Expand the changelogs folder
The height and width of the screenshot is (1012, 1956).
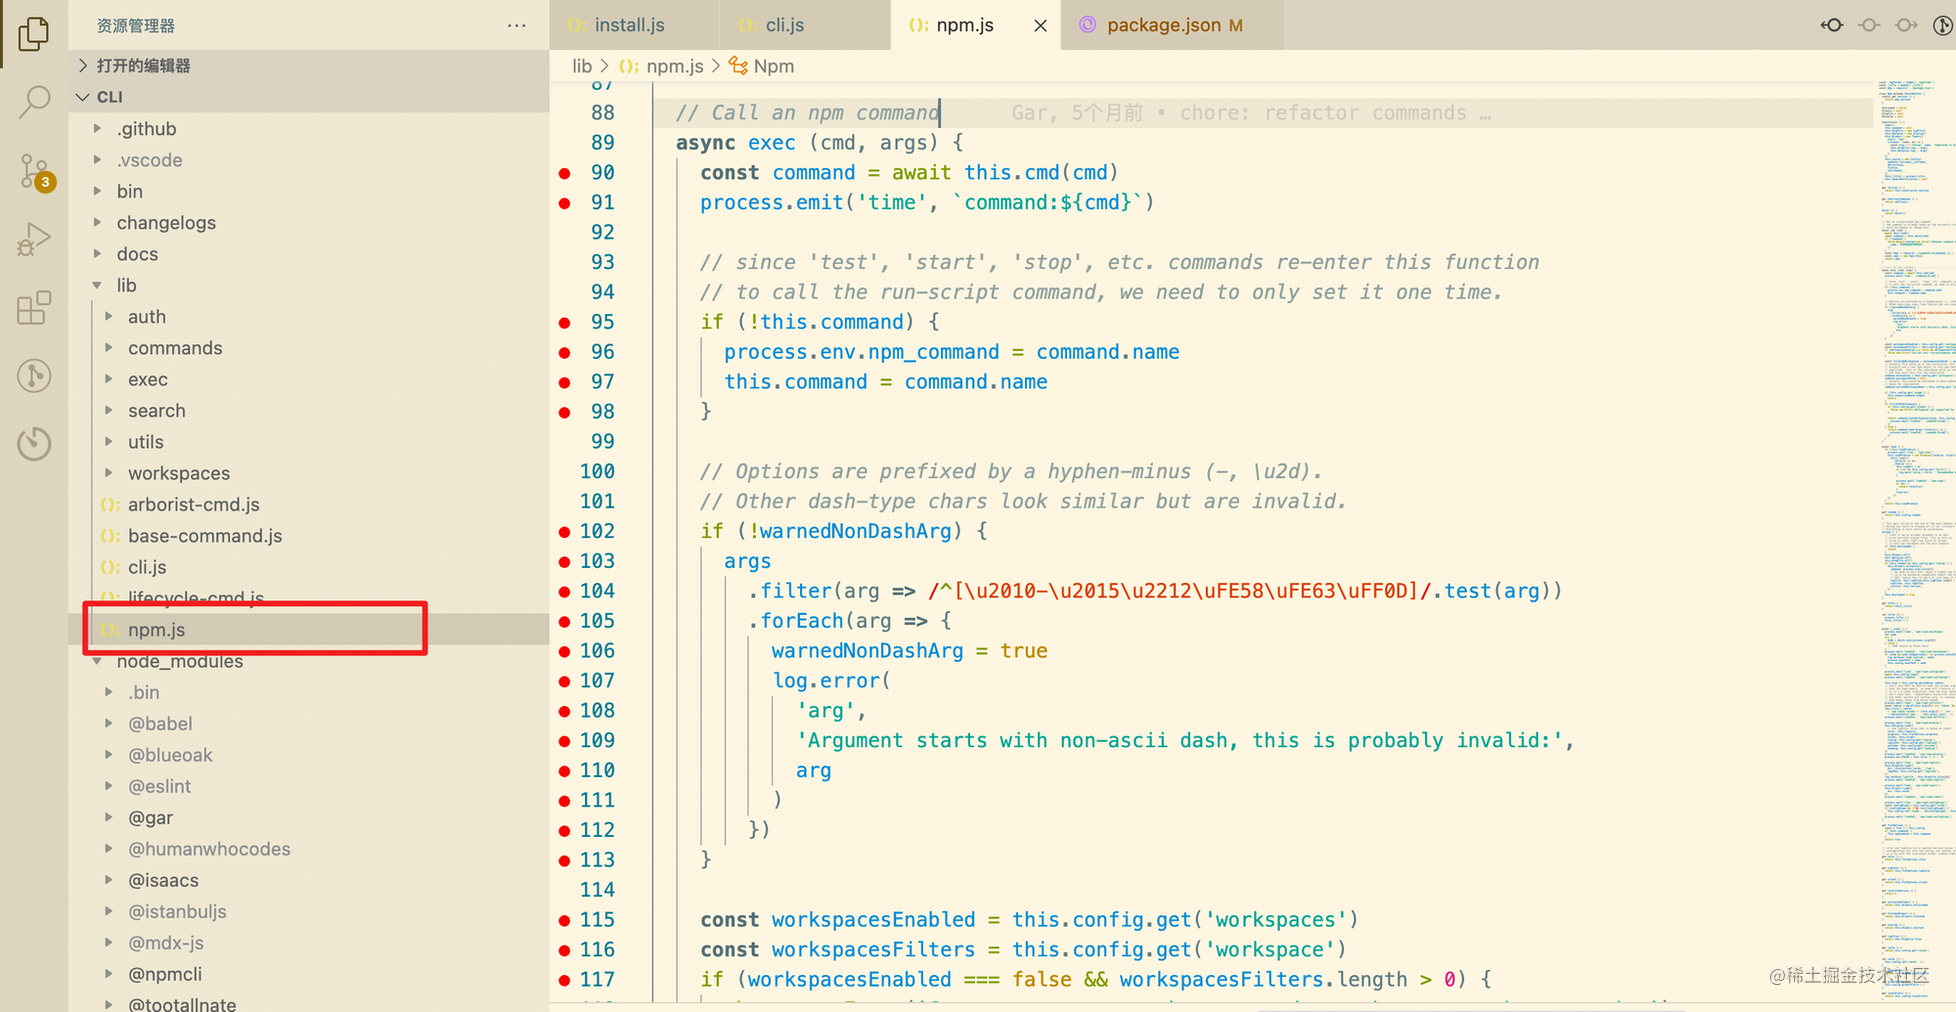pos(166,223)
